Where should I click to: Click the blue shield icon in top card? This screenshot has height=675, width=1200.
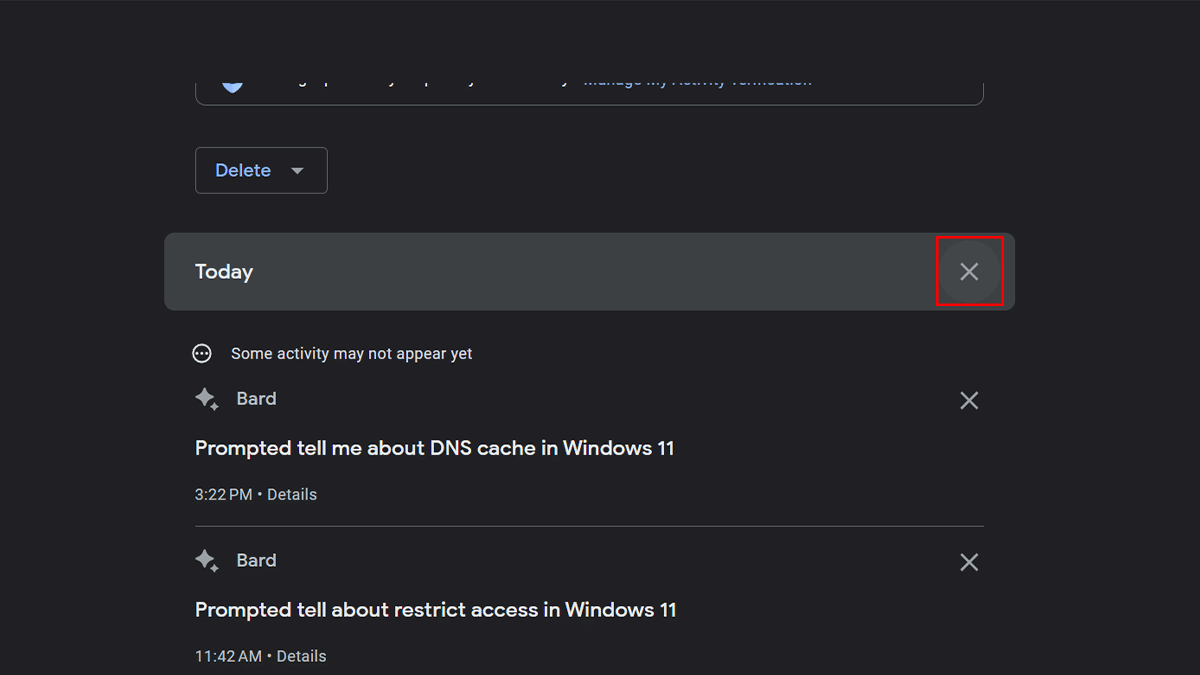(232, 83)
